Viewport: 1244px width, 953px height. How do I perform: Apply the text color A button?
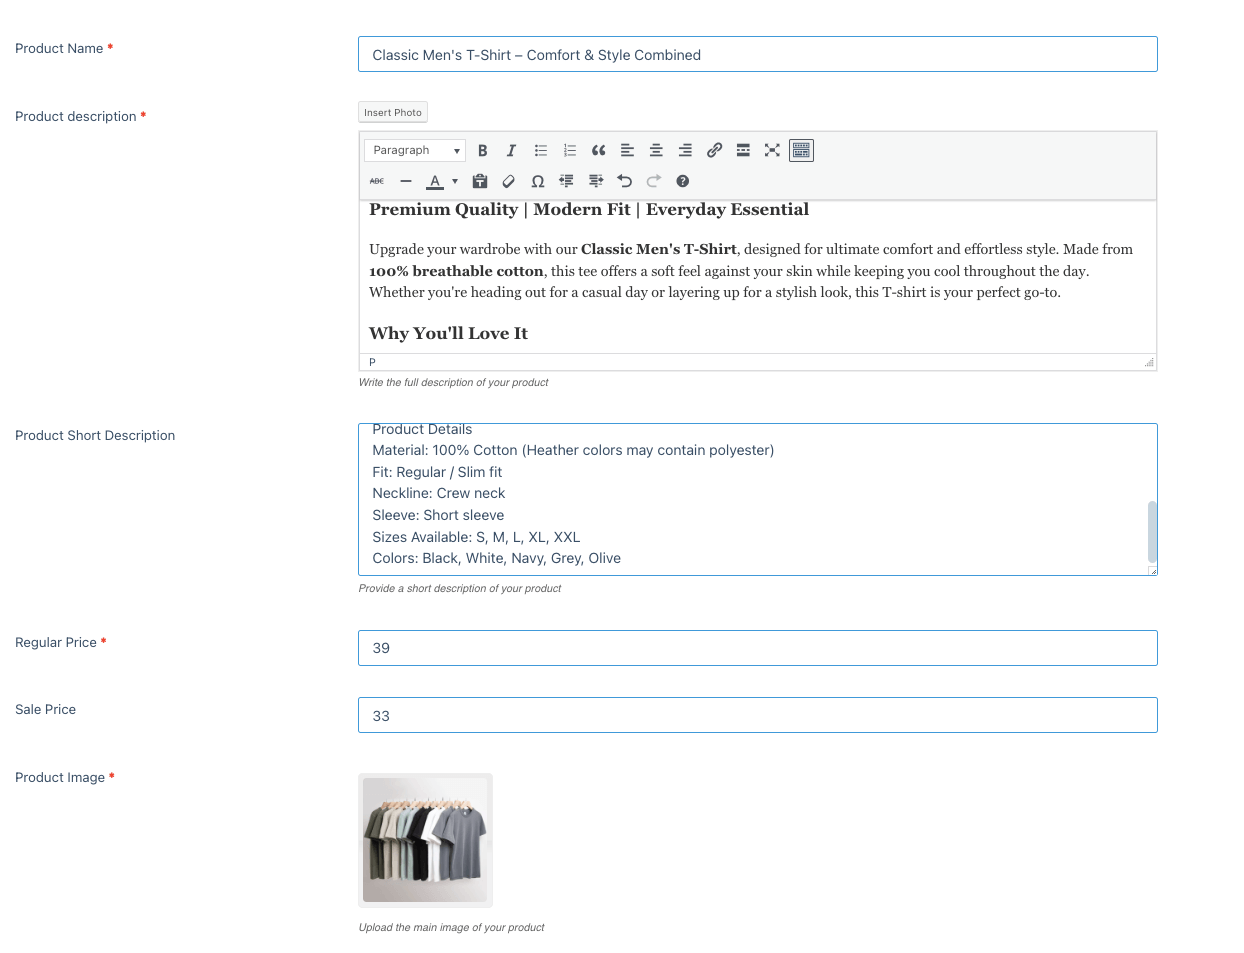click(x=435, y=181)
